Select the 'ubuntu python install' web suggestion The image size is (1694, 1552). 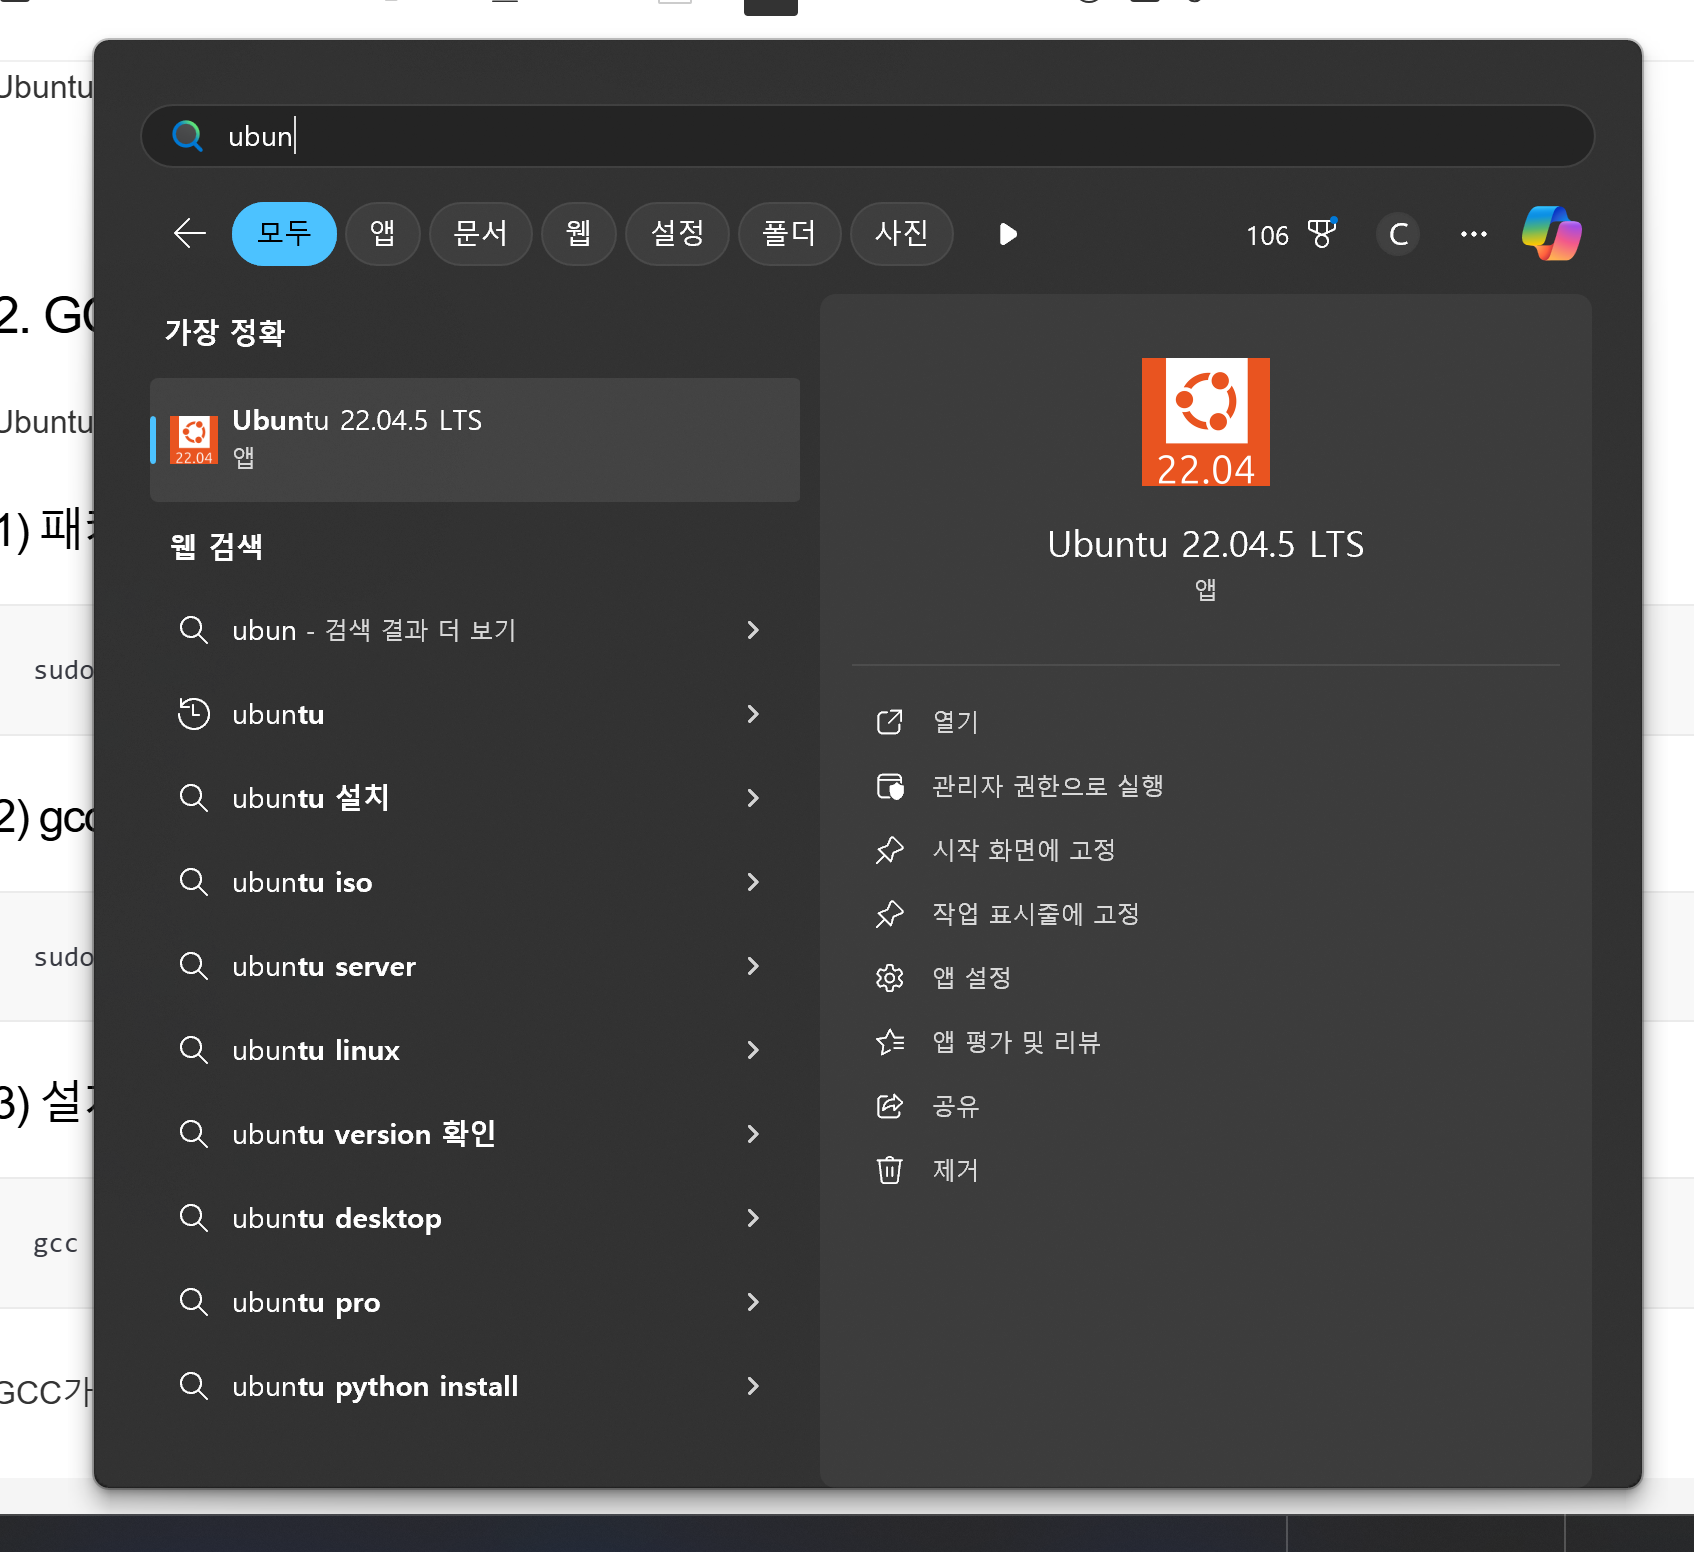475,1386
